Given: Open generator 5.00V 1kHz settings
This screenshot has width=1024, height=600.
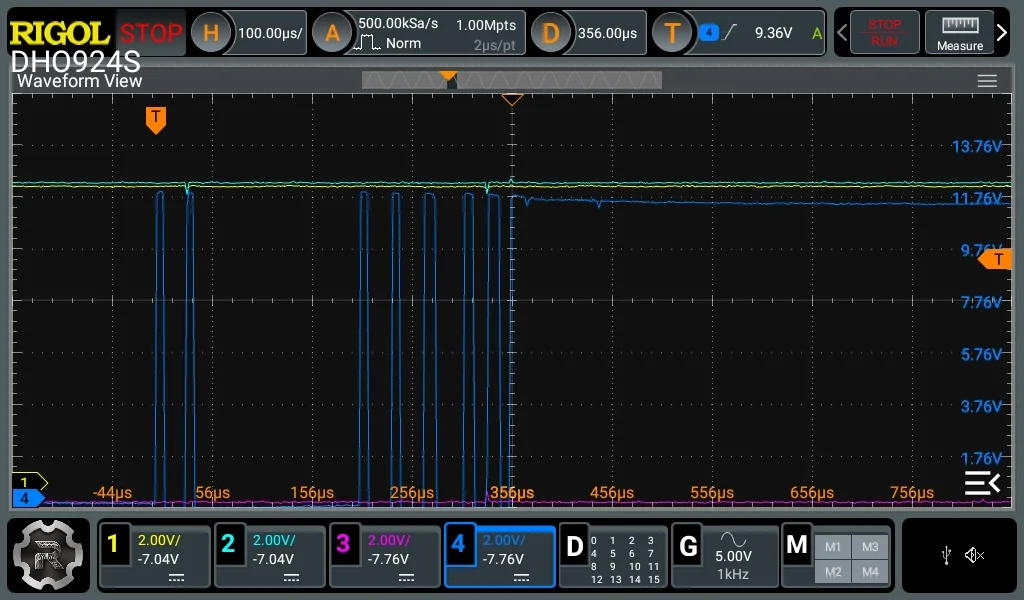Looking at the screenshot, I should pyautogui.click(x=733, y=565).
